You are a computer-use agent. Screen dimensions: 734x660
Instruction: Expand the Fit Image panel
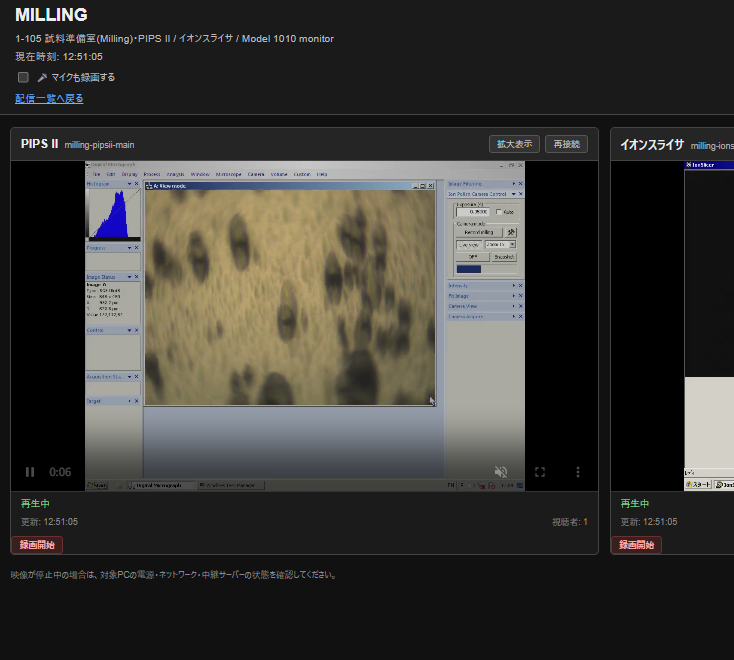(514, 296)
